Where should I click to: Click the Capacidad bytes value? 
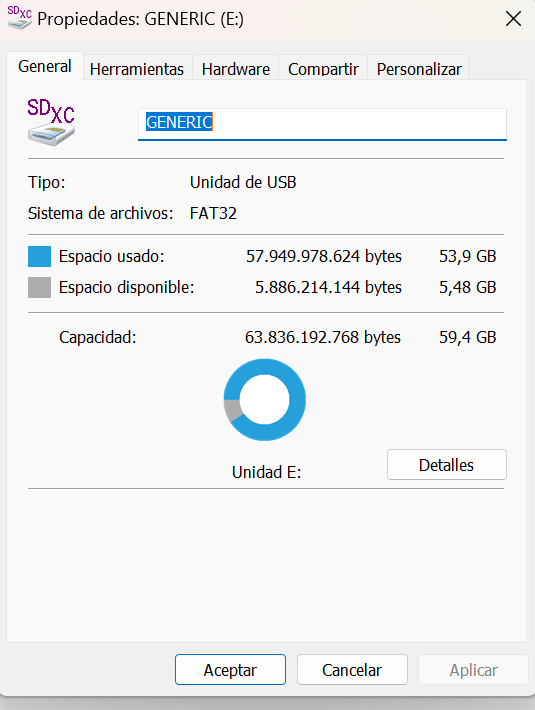point(323,337)
